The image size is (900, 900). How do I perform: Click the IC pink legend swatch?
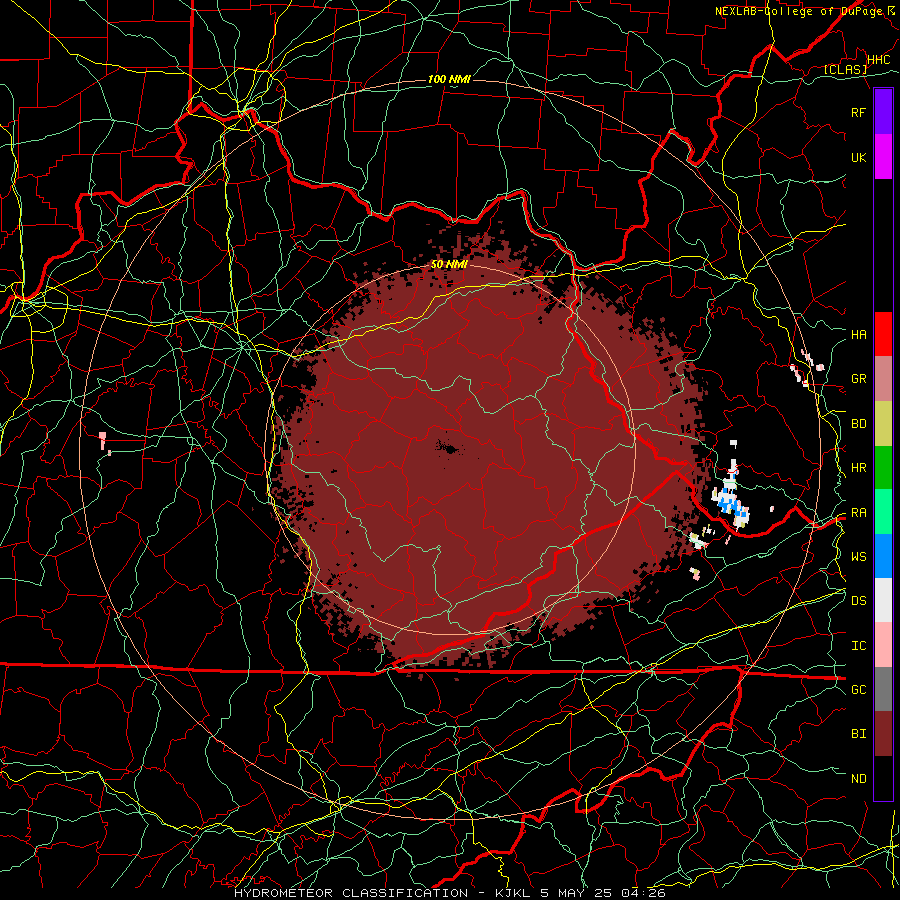(883, 645)
